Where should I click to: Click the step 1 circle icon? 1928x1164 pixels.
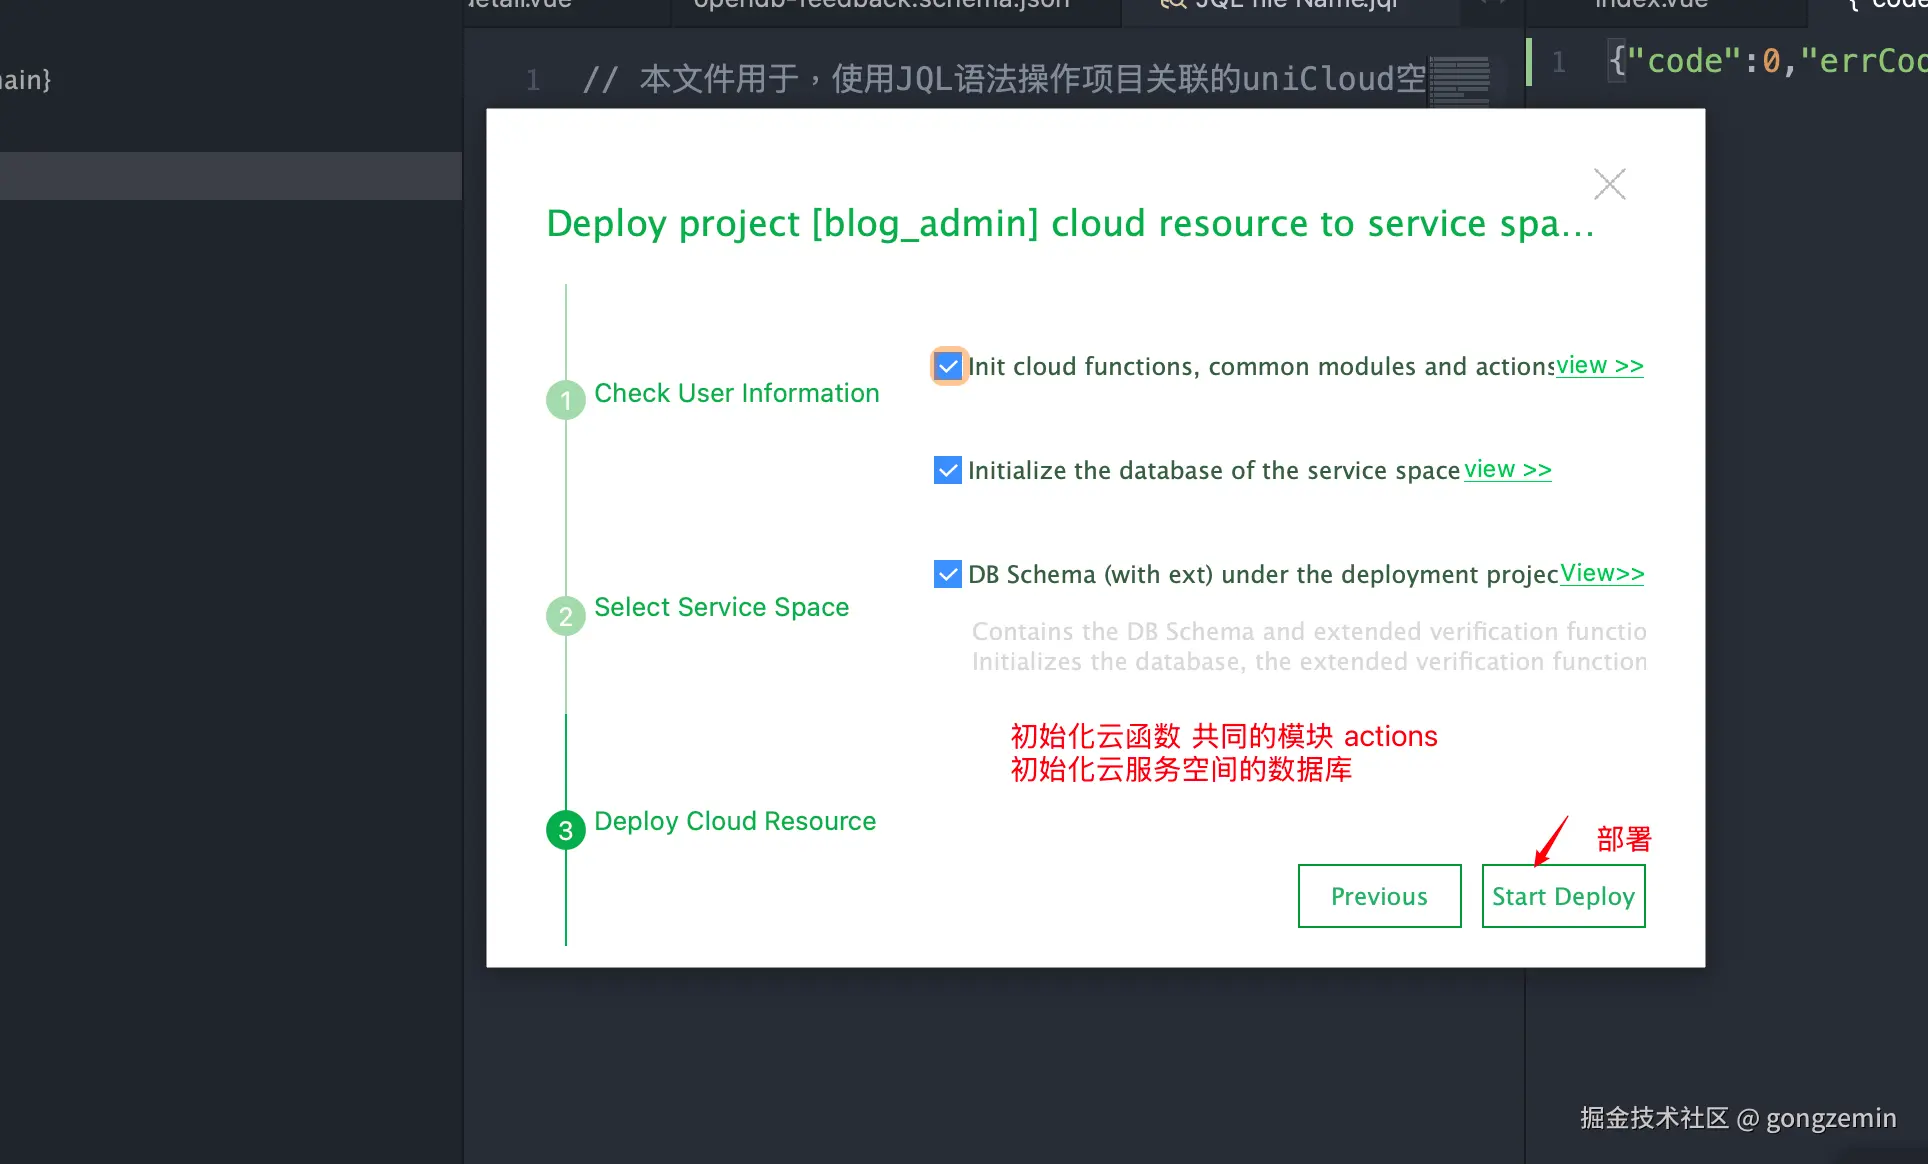tap(565, 400)
